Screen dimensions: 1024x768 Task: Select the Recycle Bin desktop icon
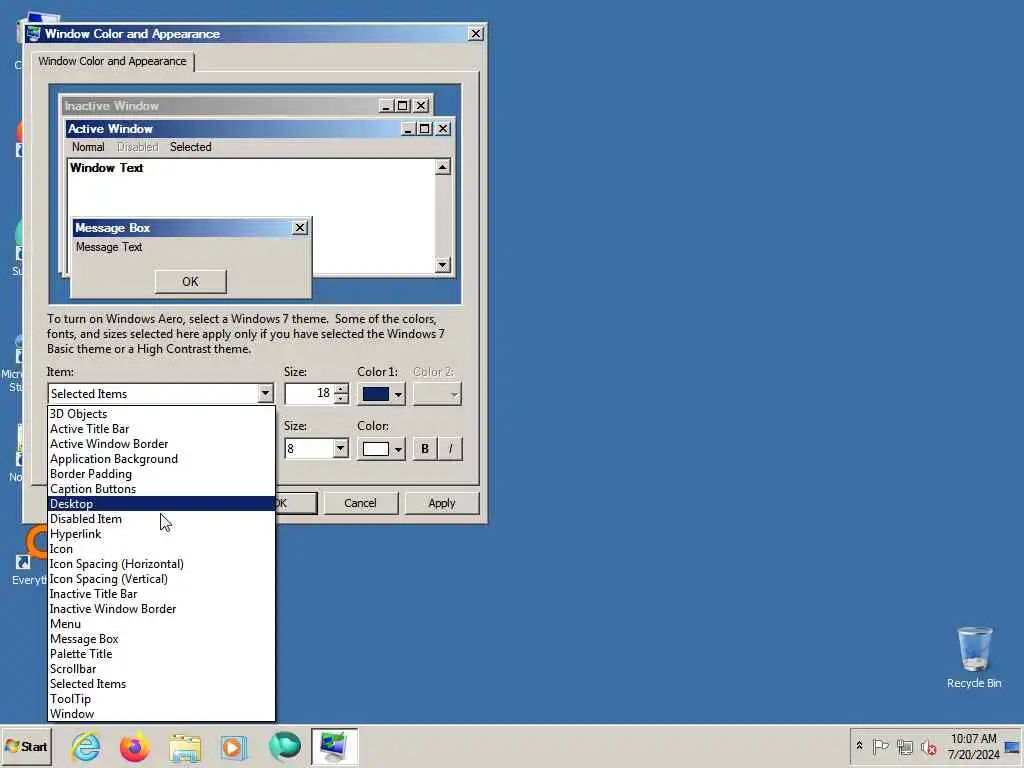[974, 657]
